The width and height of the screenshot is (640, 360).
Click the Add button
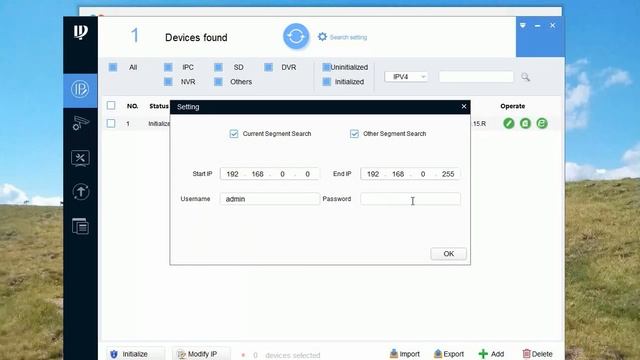491,354
